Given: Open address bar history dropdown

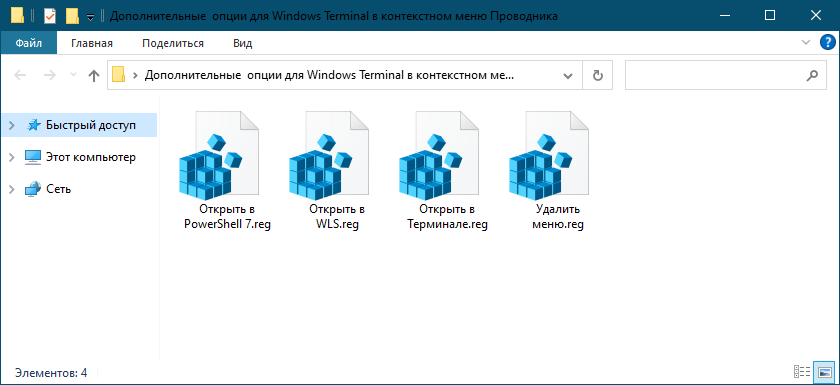Looking at the screenshot, I should pos(568,76).
